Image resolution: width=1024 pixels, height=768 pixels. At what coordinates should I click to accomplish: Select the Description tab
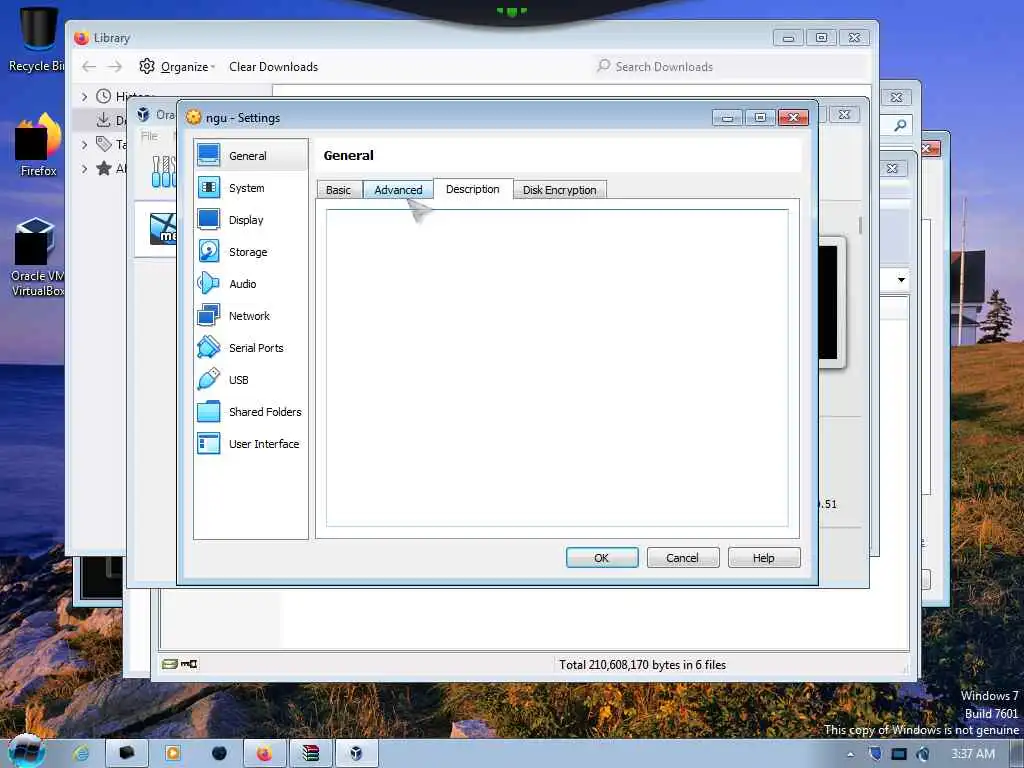(473, 189)
